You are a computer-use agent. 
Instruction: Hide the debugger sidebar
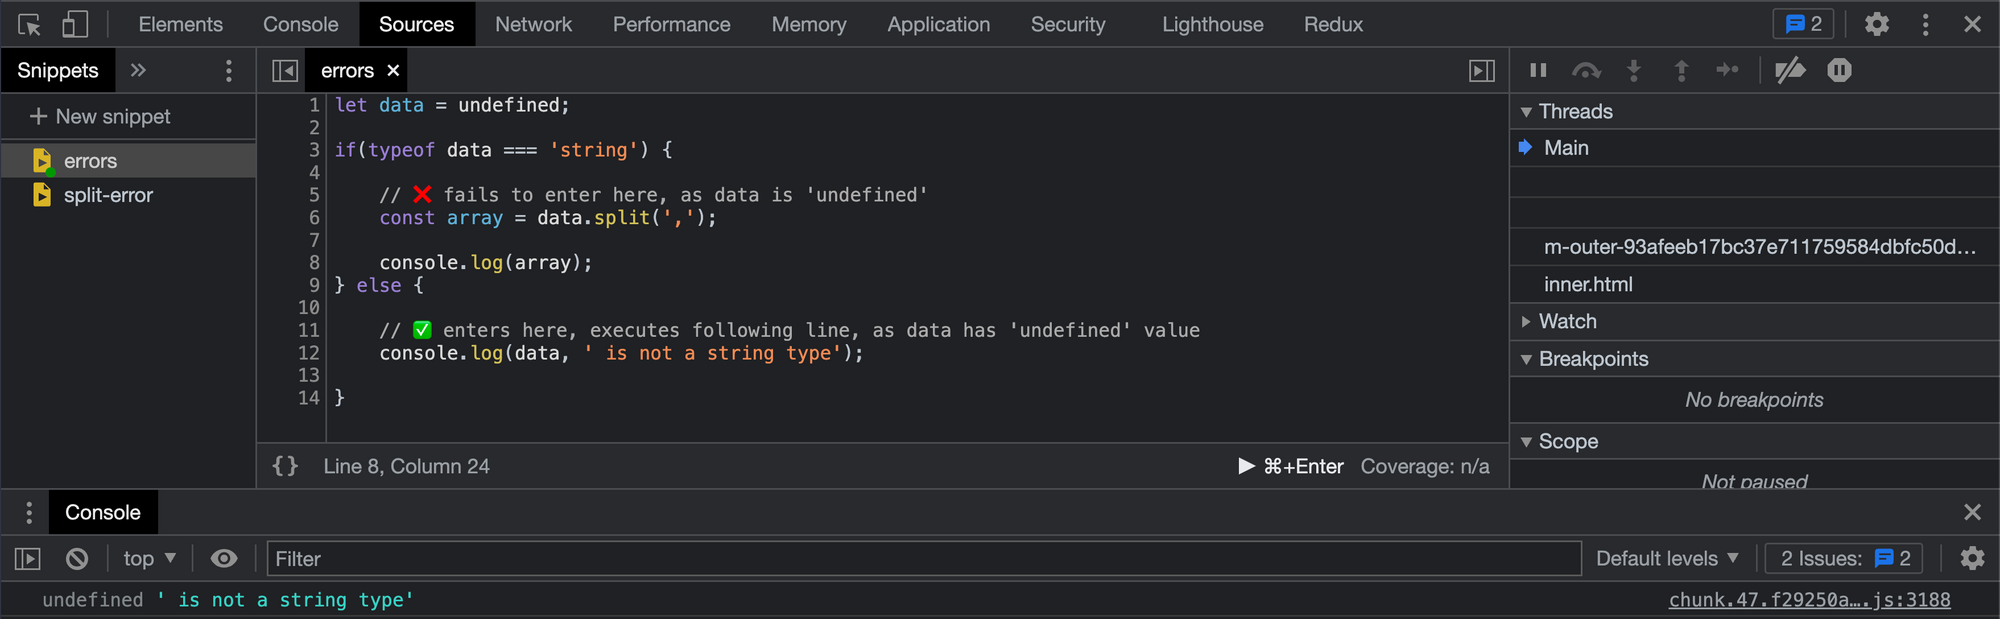1481,71
